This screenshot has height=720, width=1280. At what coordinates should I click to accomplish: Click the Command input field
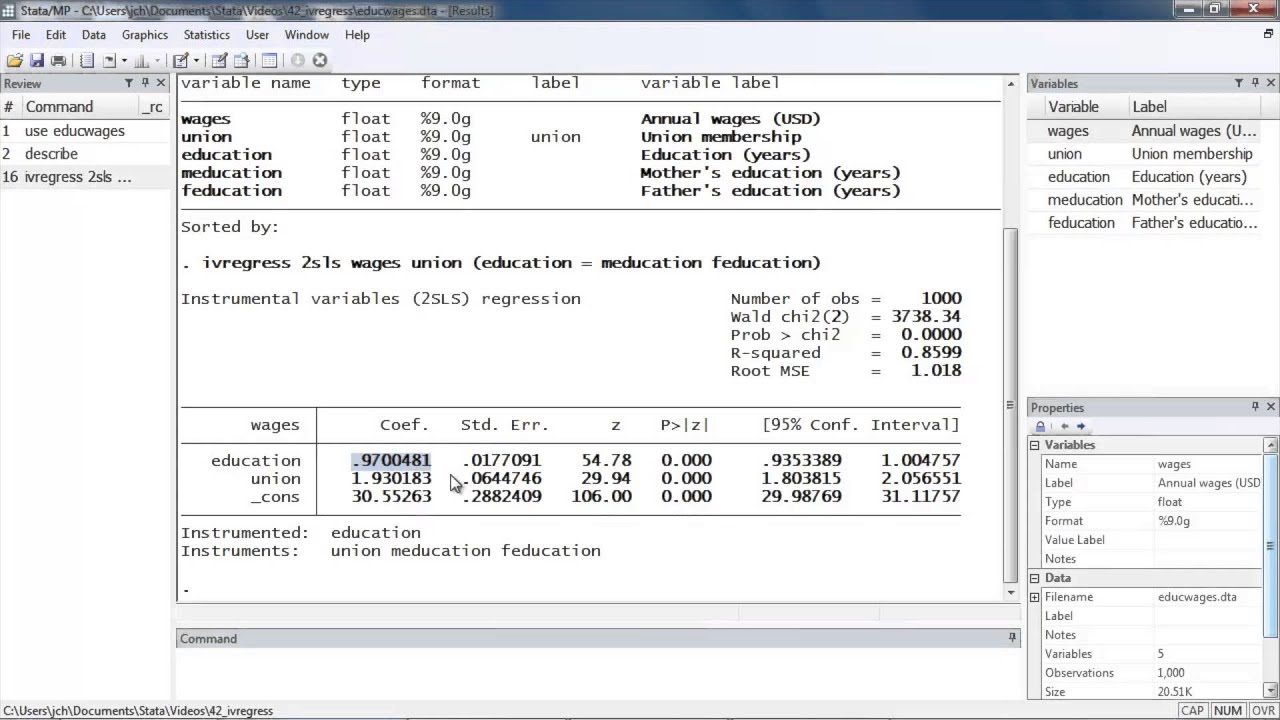[x=598, y=674]
